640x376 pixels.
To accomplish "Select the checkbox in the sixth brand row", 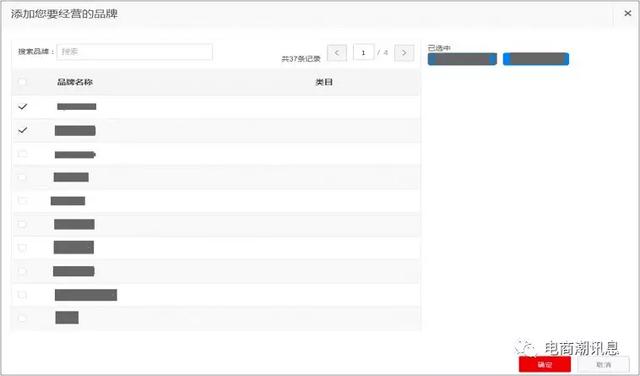I will tap(22, 224).
